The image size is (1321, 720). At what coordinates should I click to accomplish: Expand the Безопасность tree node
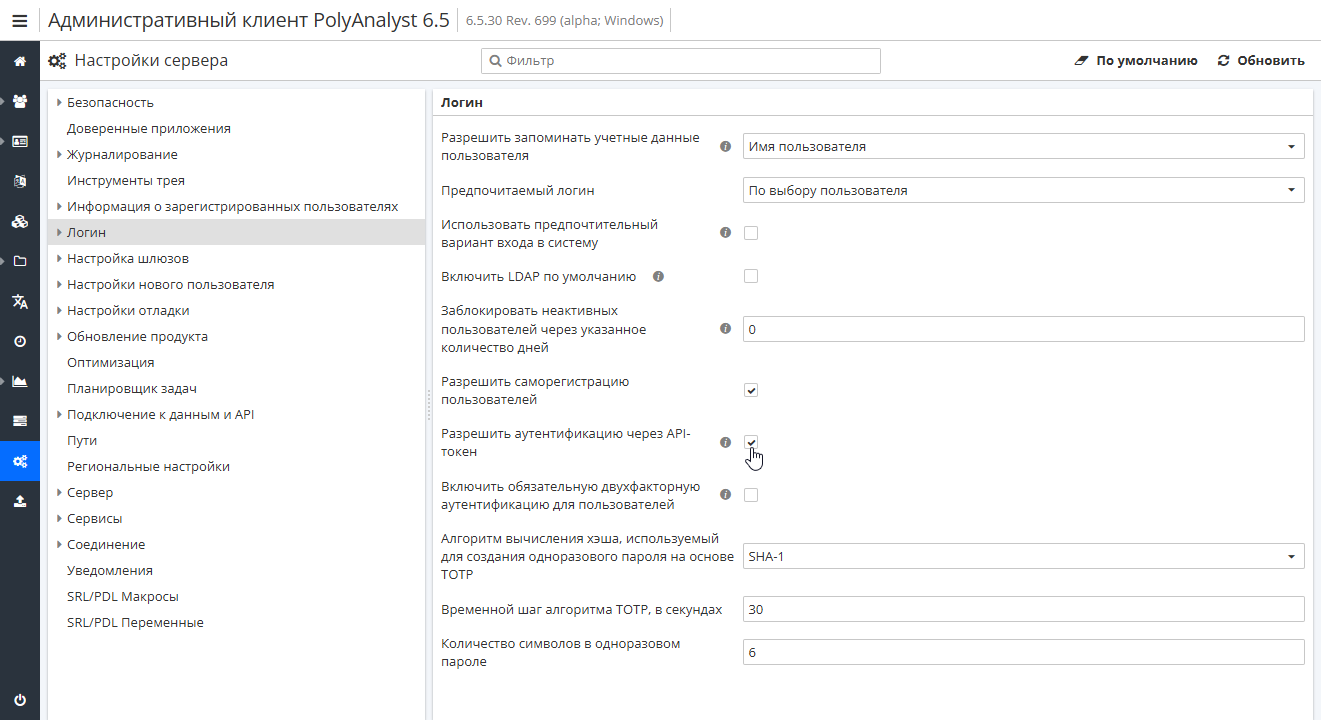59,102
